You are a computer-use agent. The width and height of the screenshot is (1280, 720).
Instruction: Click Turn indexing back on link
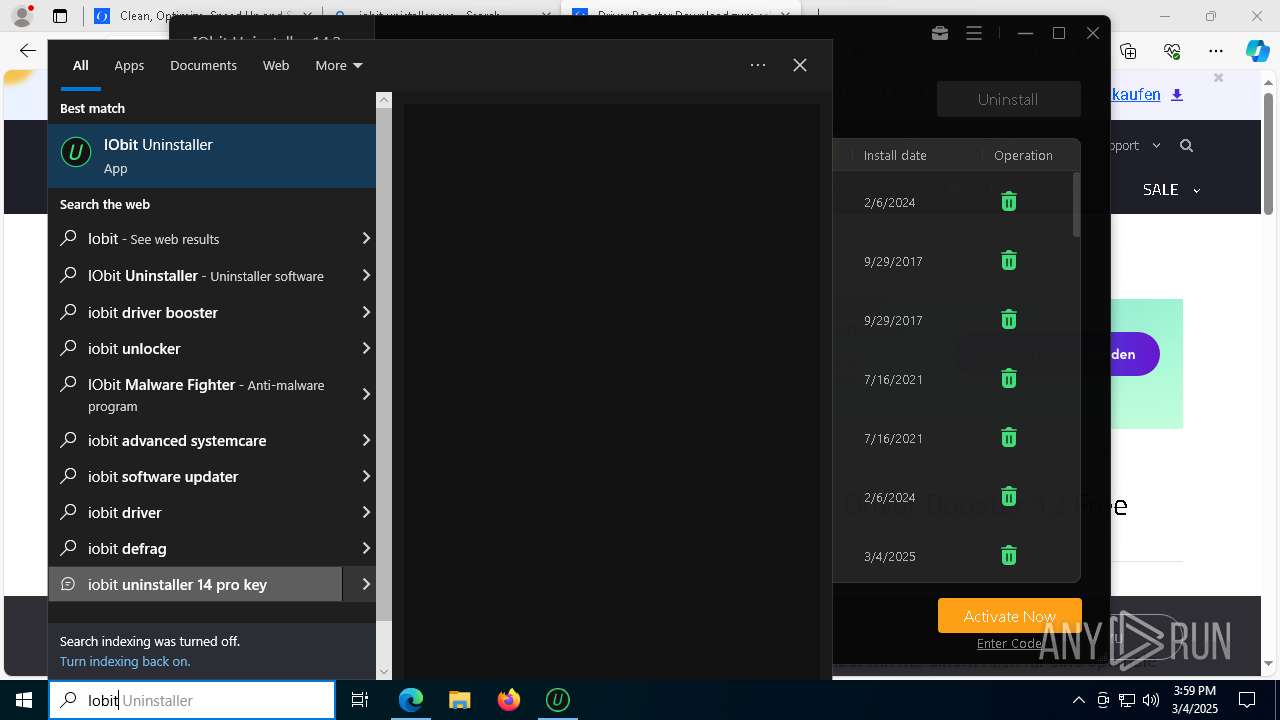125,661
